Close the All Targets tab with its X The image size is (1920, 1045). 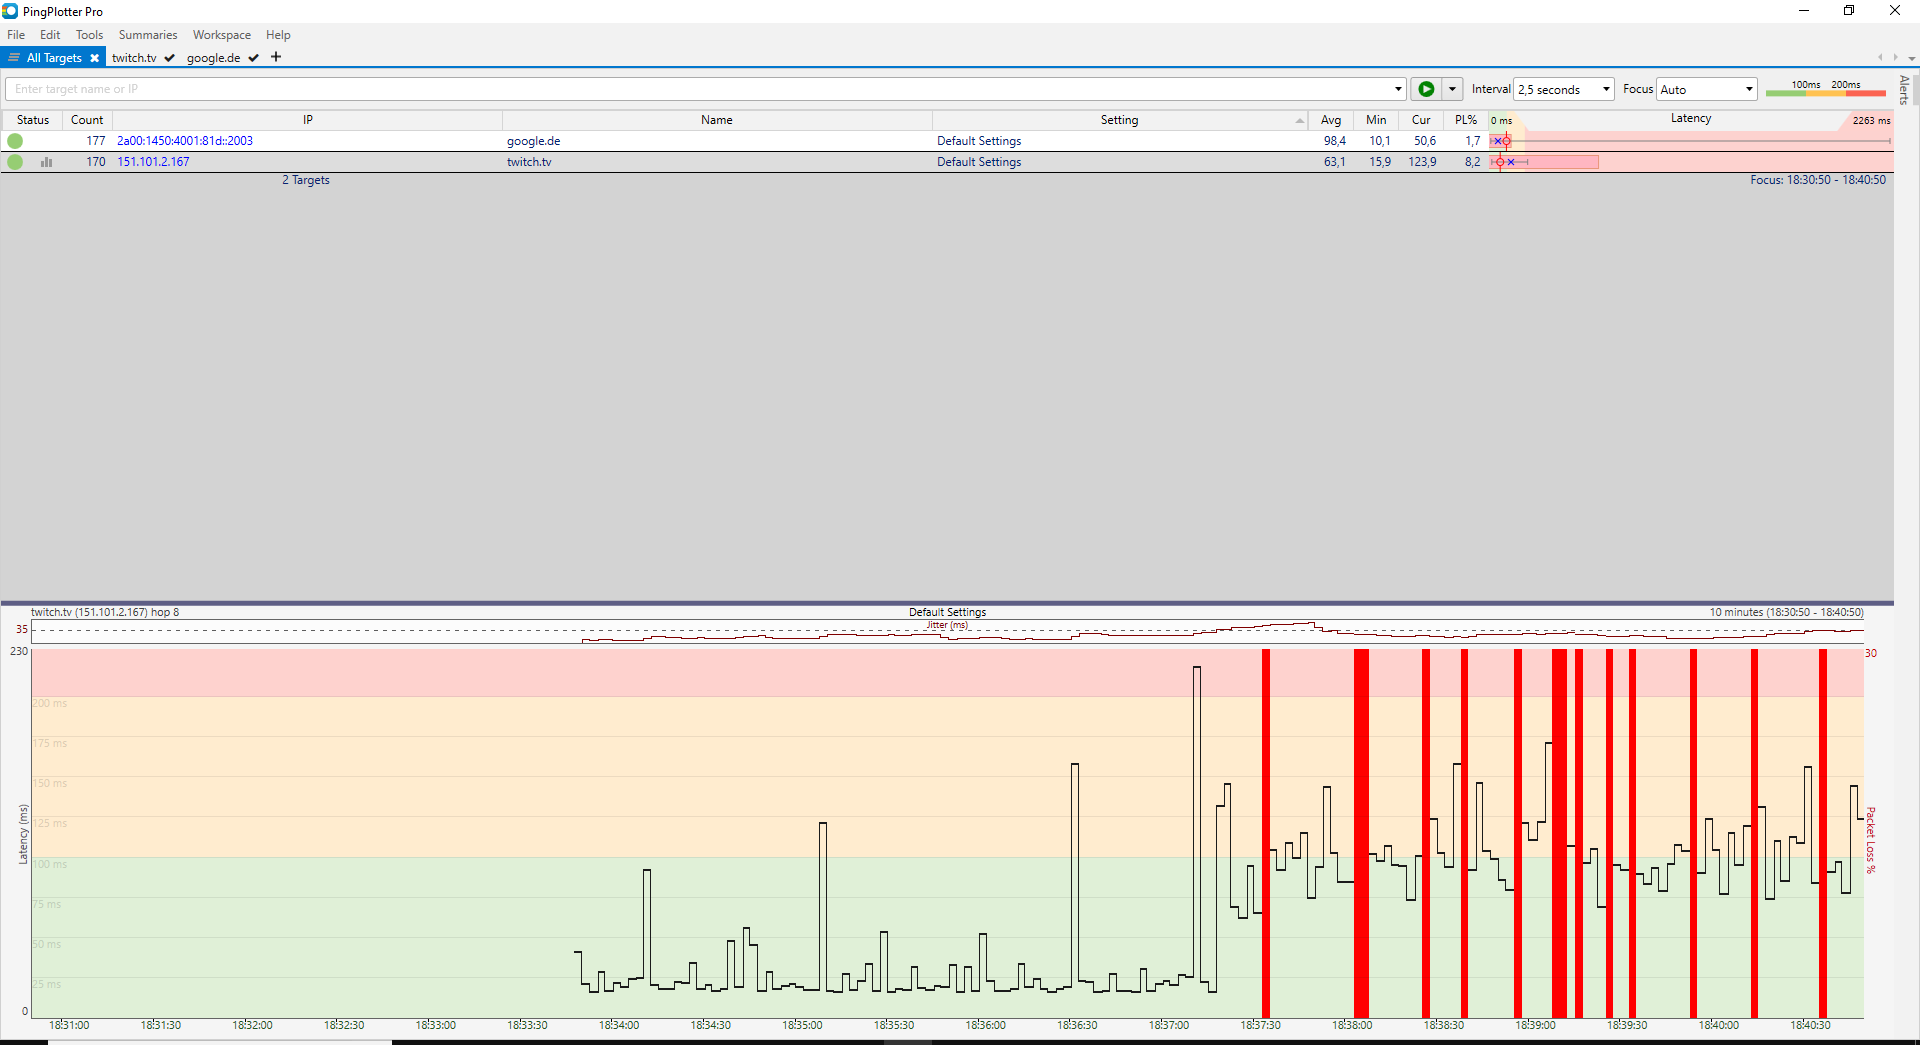pyautogui.click(x=95, y=58)
